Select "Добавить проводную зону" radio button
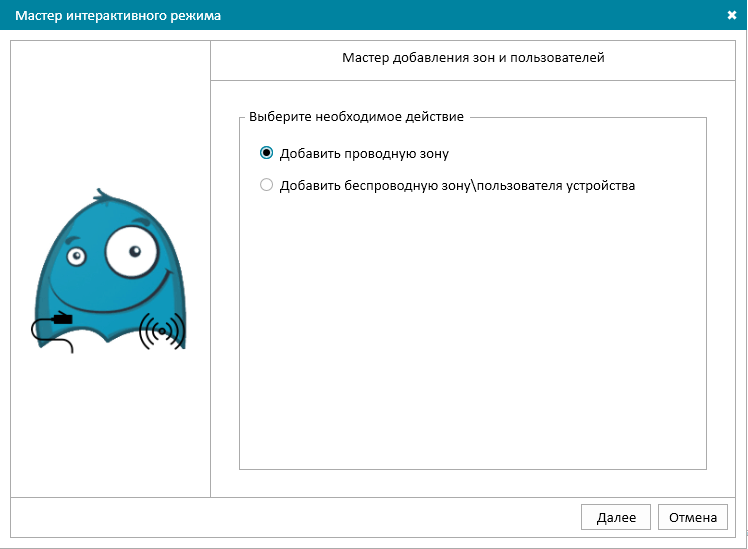748x549 pixels. tap(266, 153)
